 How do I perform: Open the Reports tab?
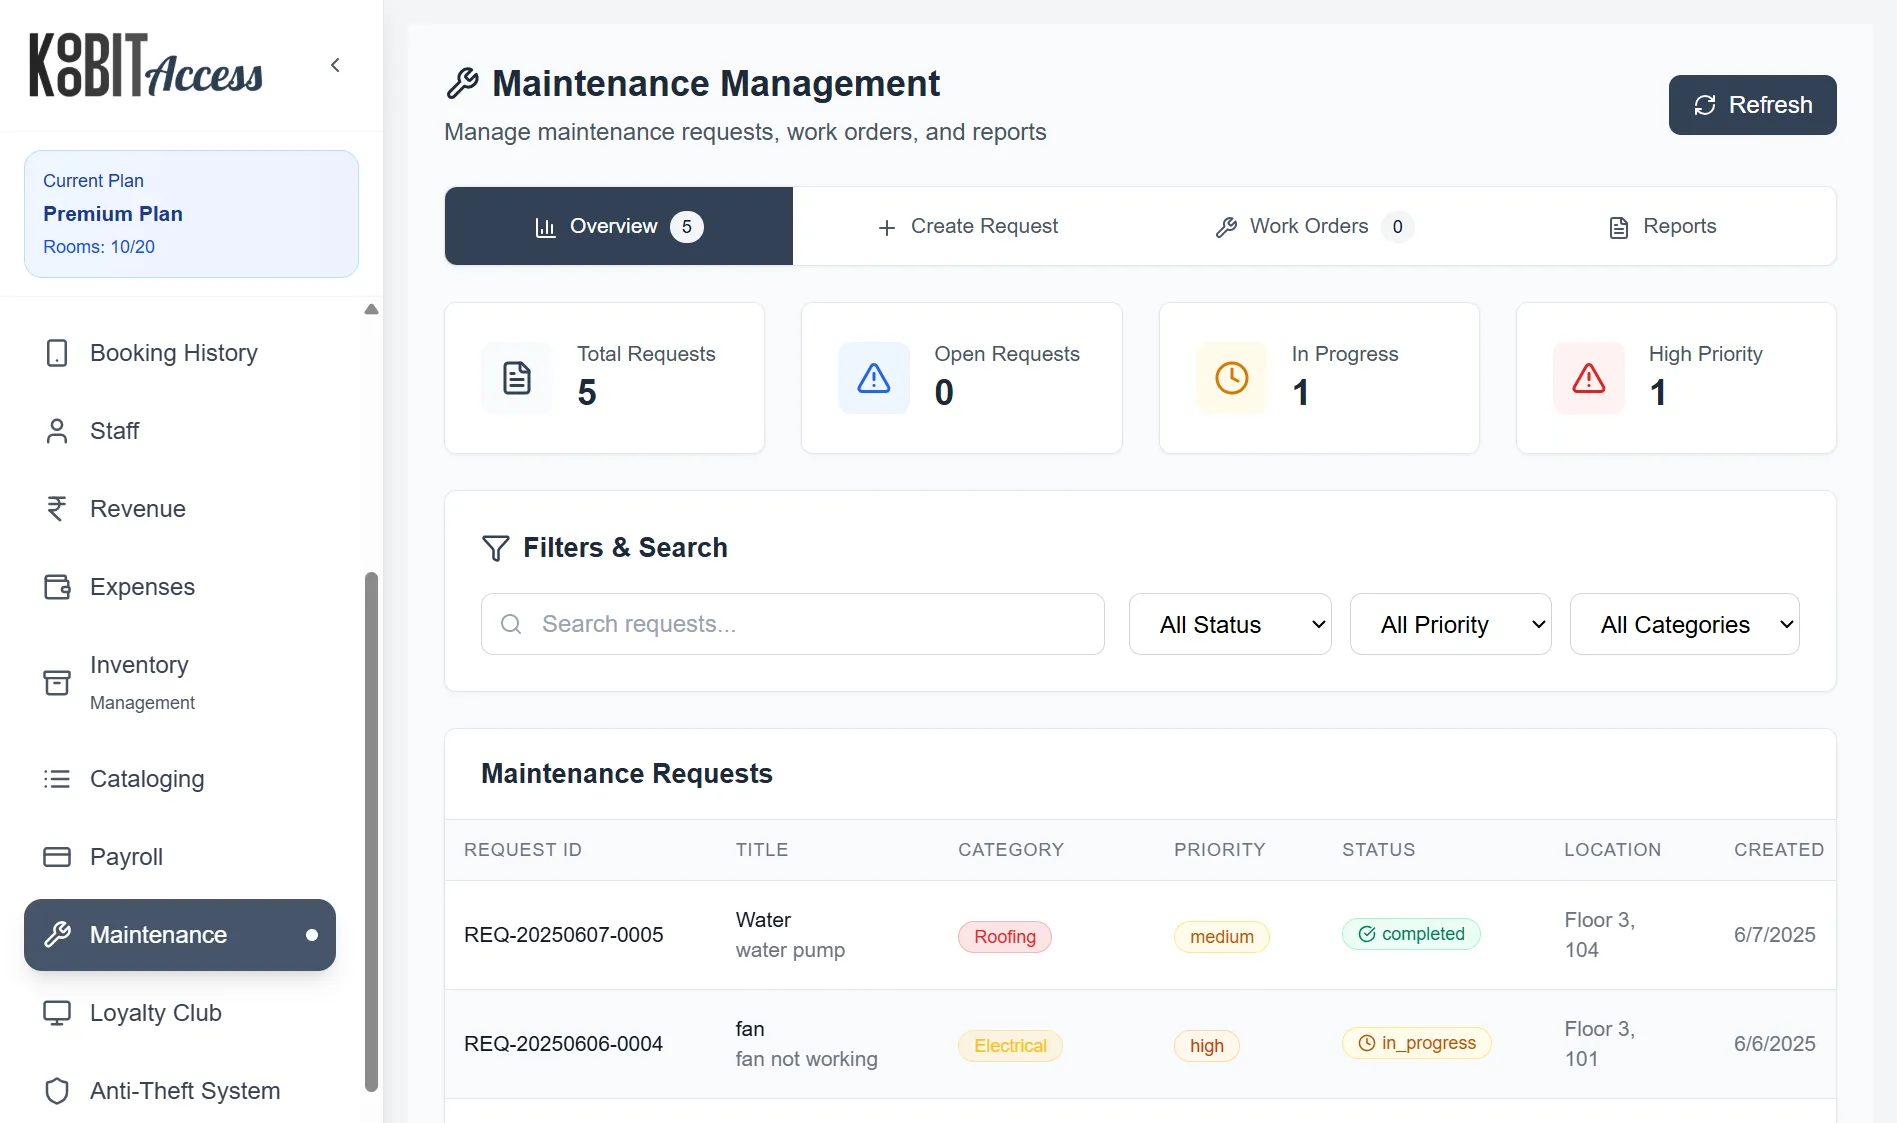point(1662,226)
